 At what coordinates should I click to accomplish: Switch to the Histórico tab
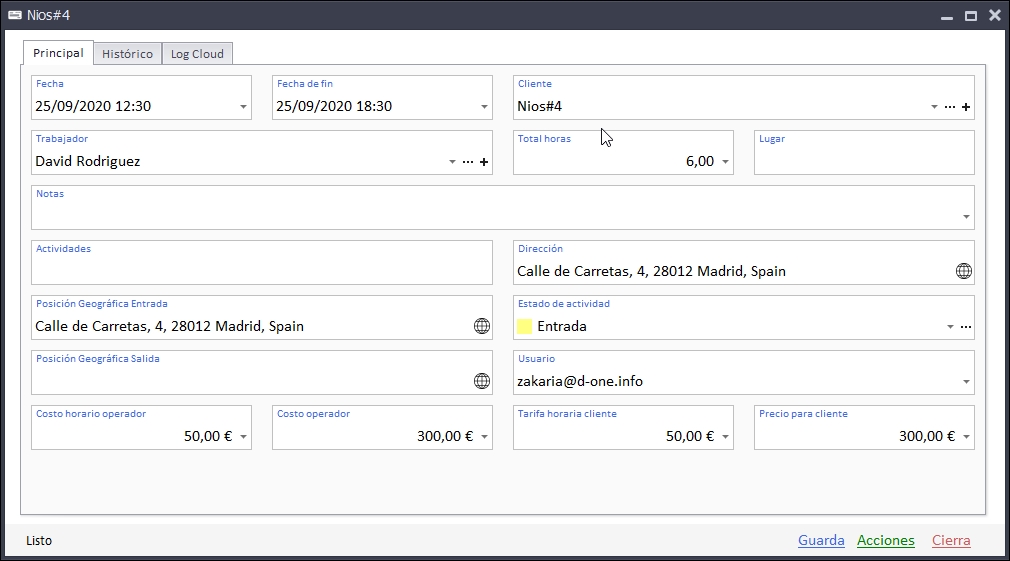point(127,54)
